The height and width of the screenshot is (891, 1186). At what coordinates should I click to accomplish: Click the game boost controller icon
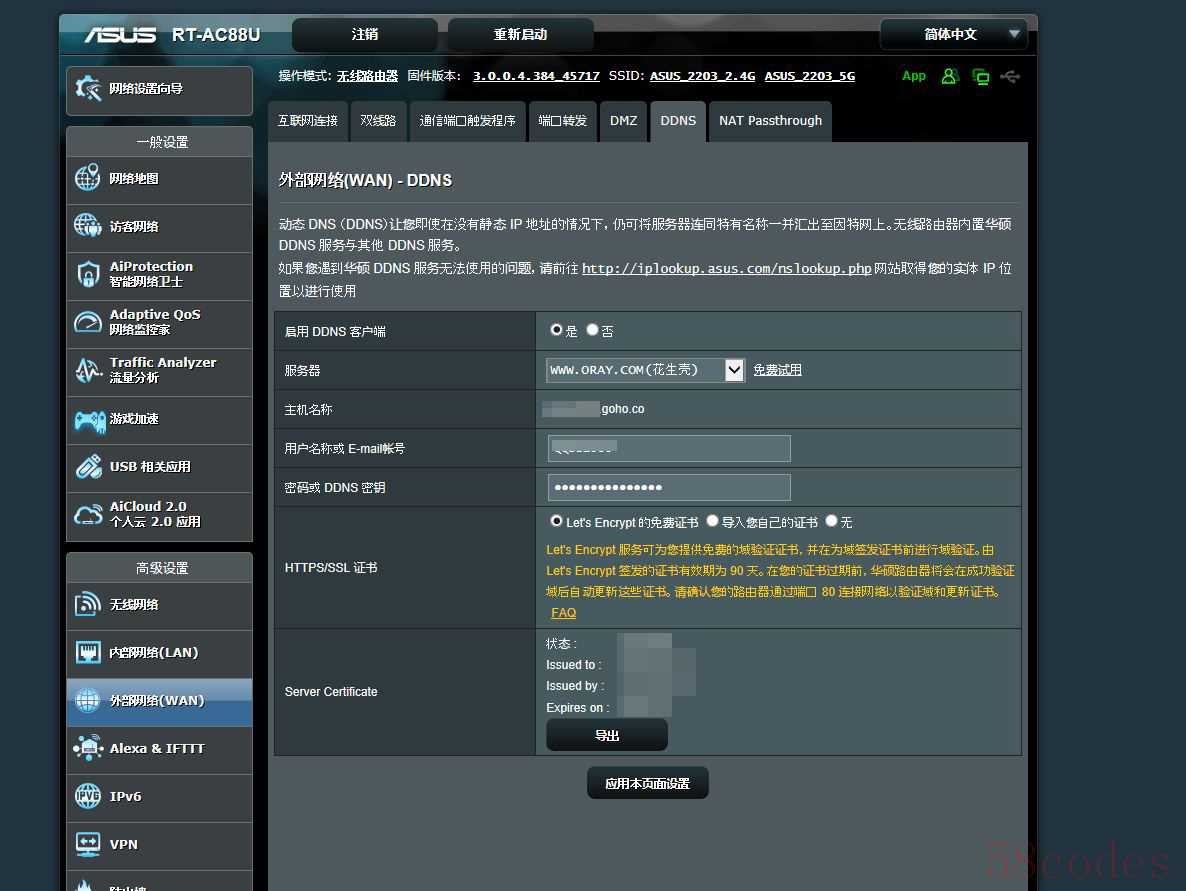point(89,420)
